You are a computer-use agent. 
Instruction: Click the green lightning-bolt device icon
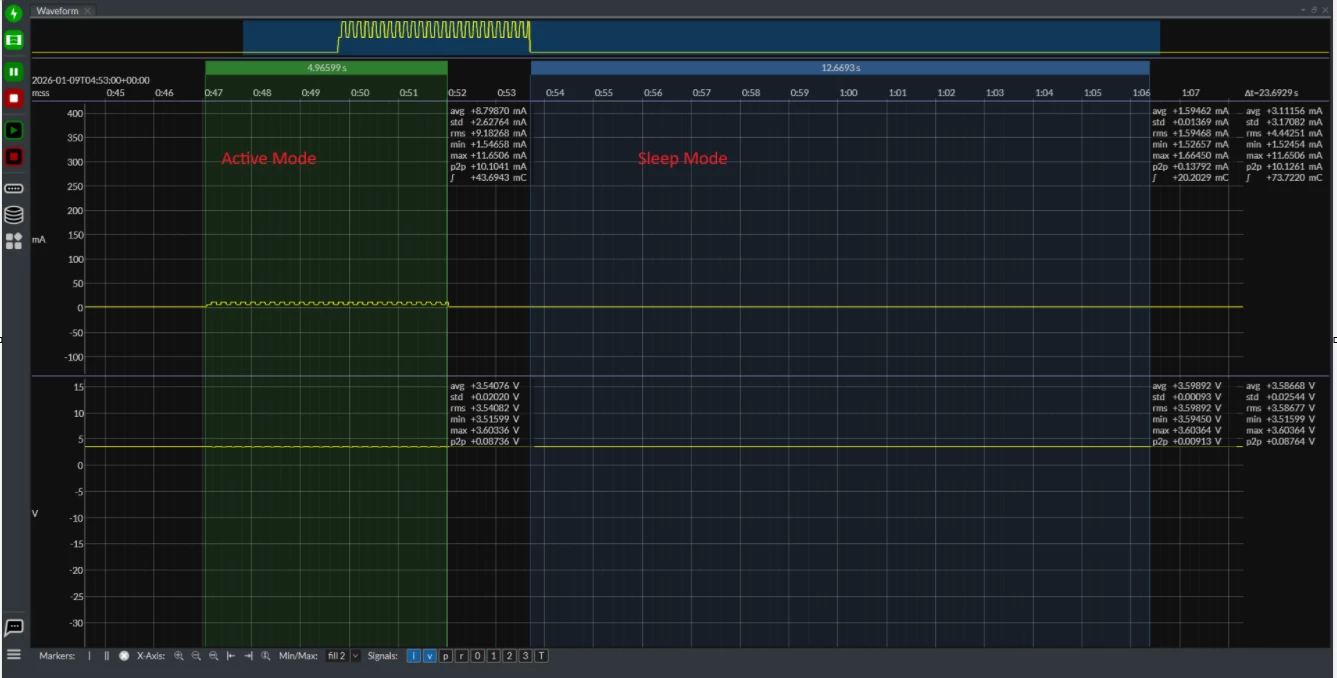click(x=14, y=14)
